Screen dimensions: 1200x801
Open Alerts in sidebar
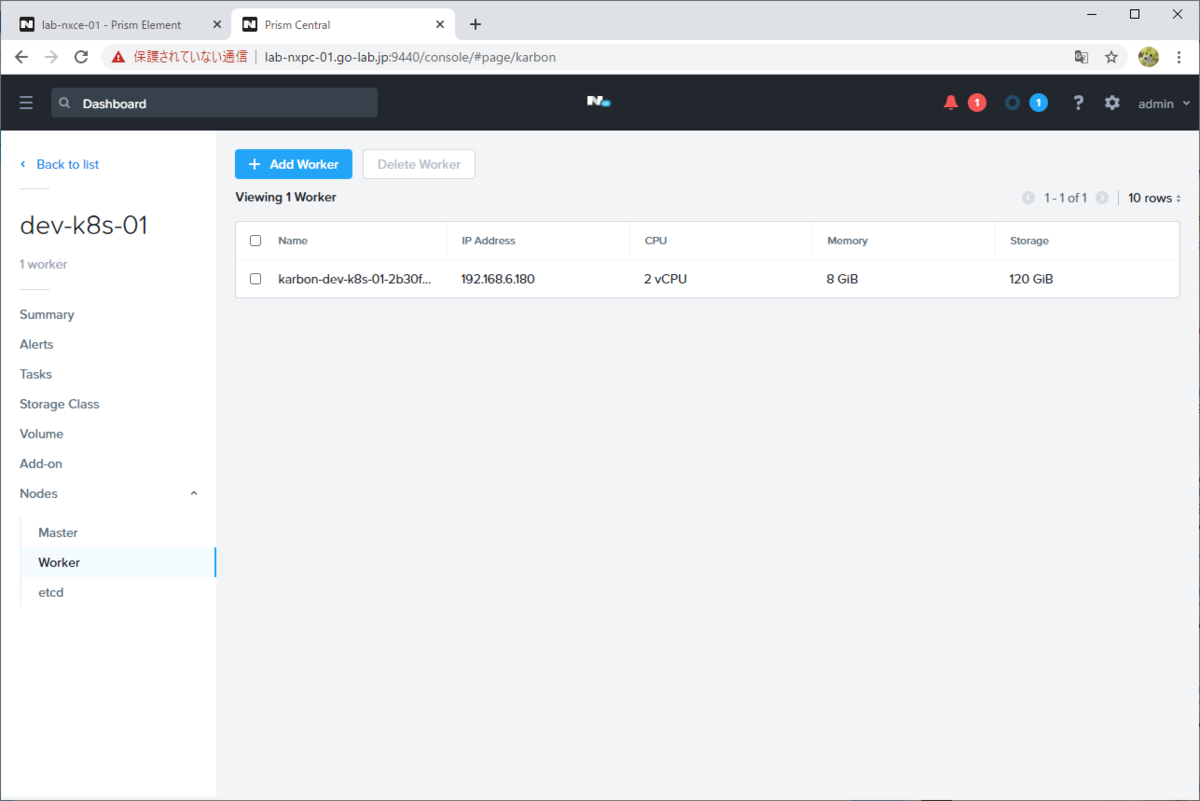[37, 344]
